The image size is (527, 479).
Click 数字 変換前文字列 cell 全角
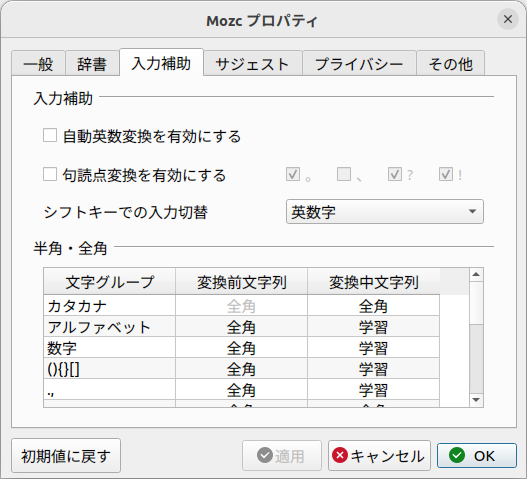point(241,348)
